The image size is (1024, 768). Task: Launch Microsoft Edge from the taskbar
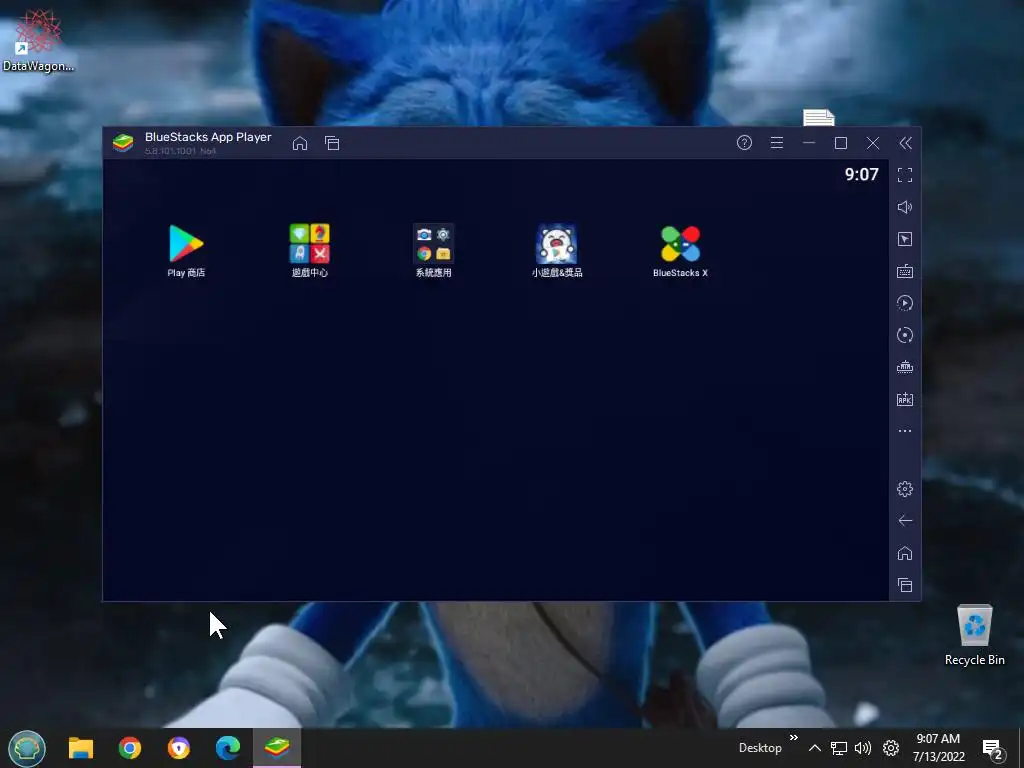coord(228,748)
